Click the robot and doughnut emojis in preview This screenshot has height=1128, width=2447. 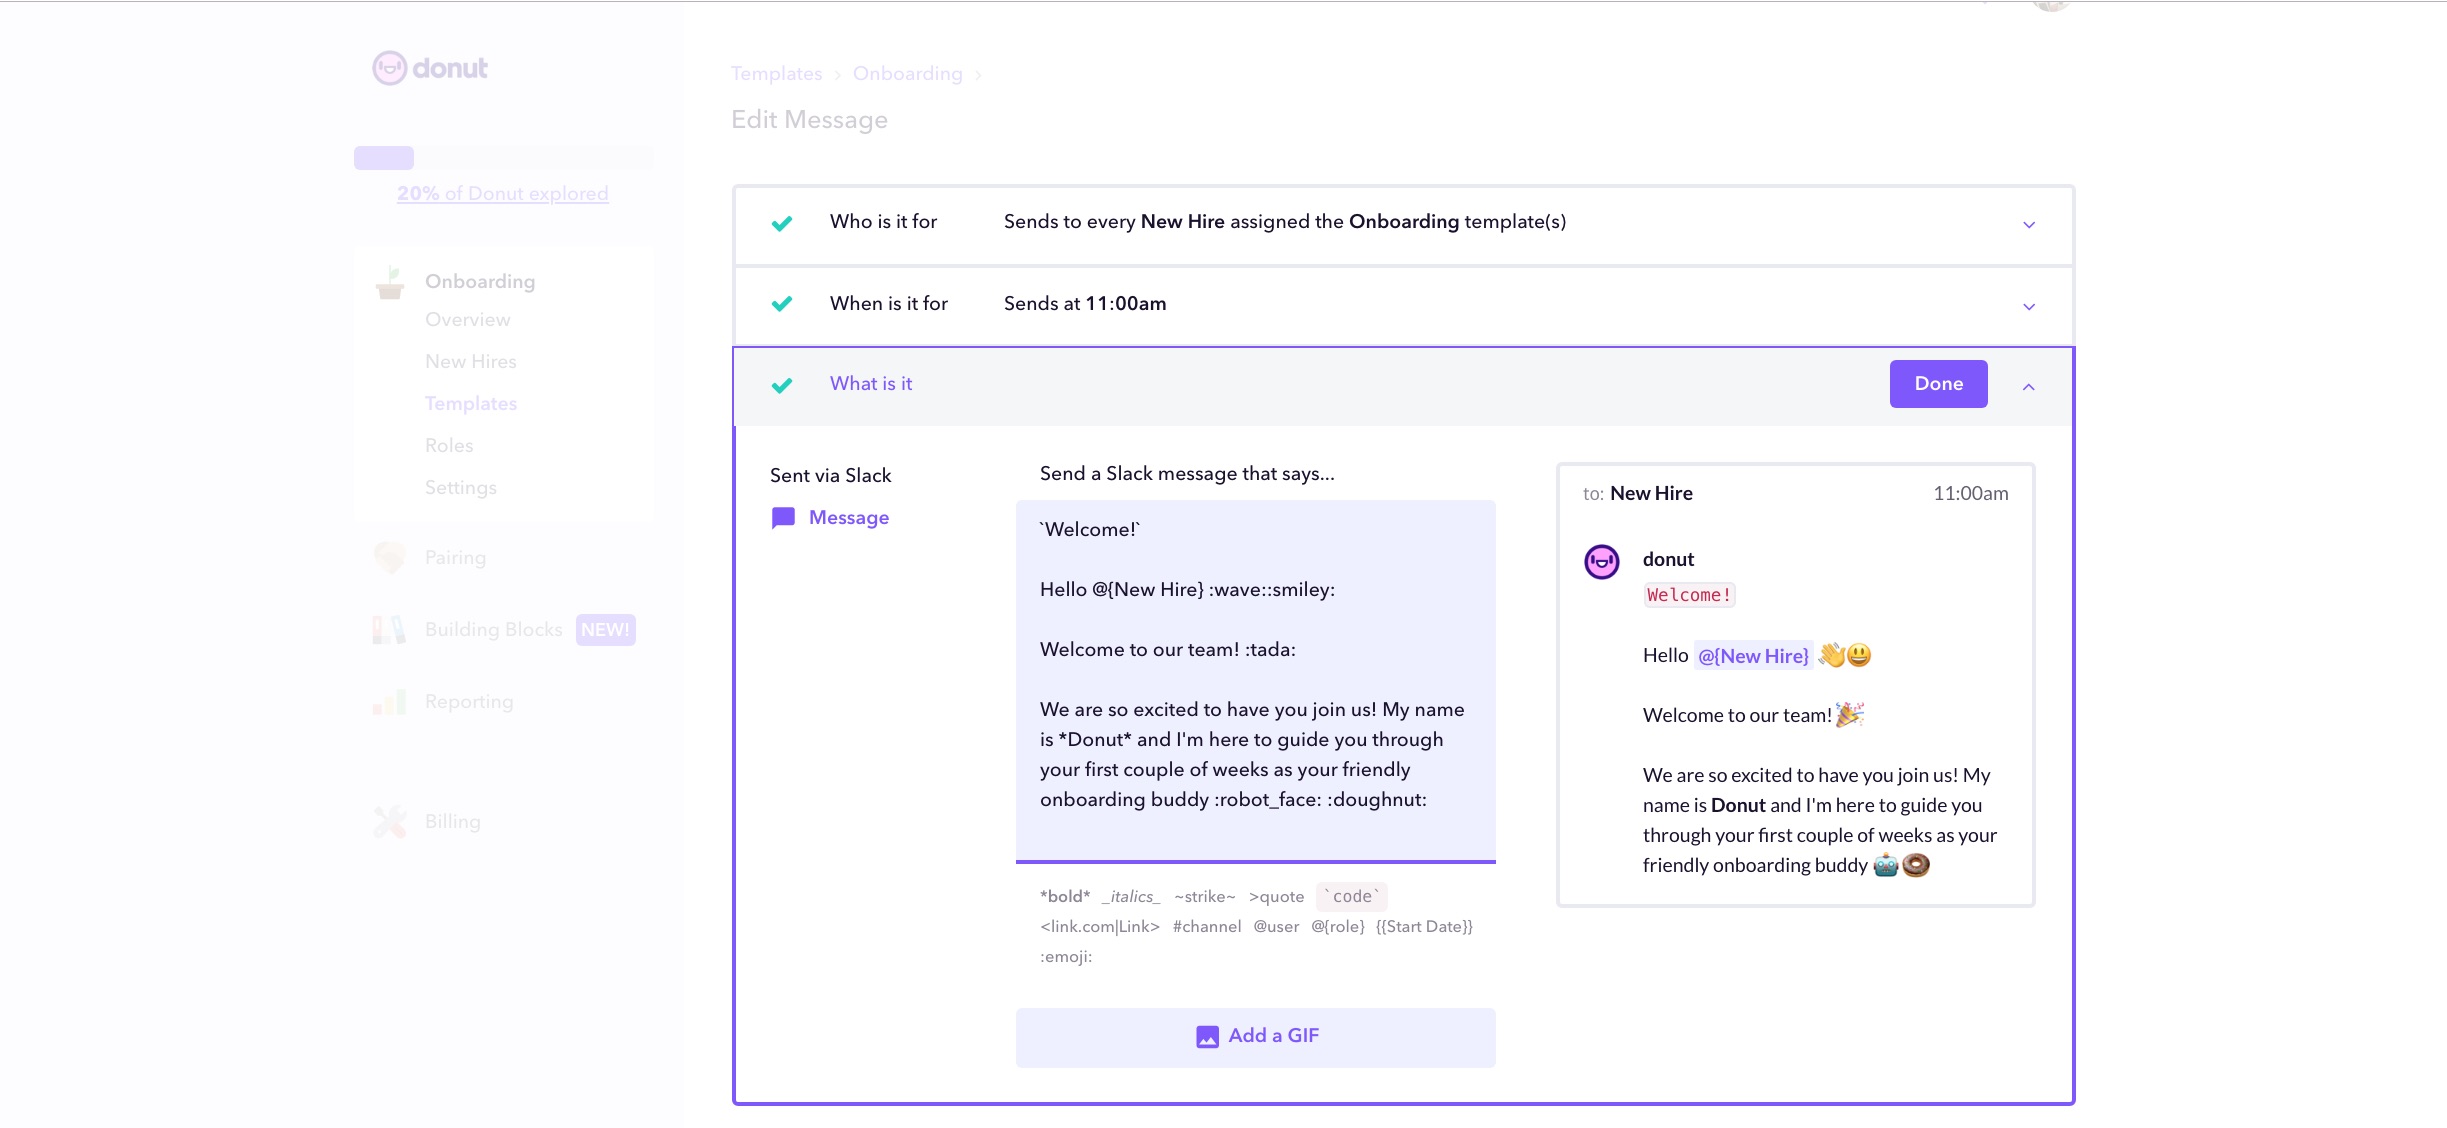point(1901,865)
